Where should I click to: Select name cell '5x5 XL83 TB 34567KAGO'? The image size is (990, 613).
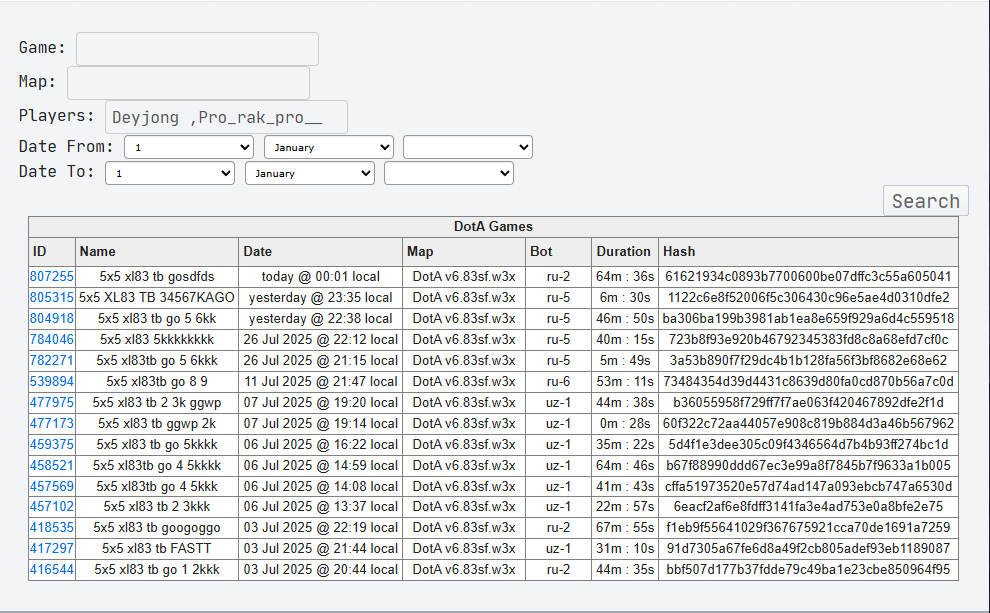[157, 297]
